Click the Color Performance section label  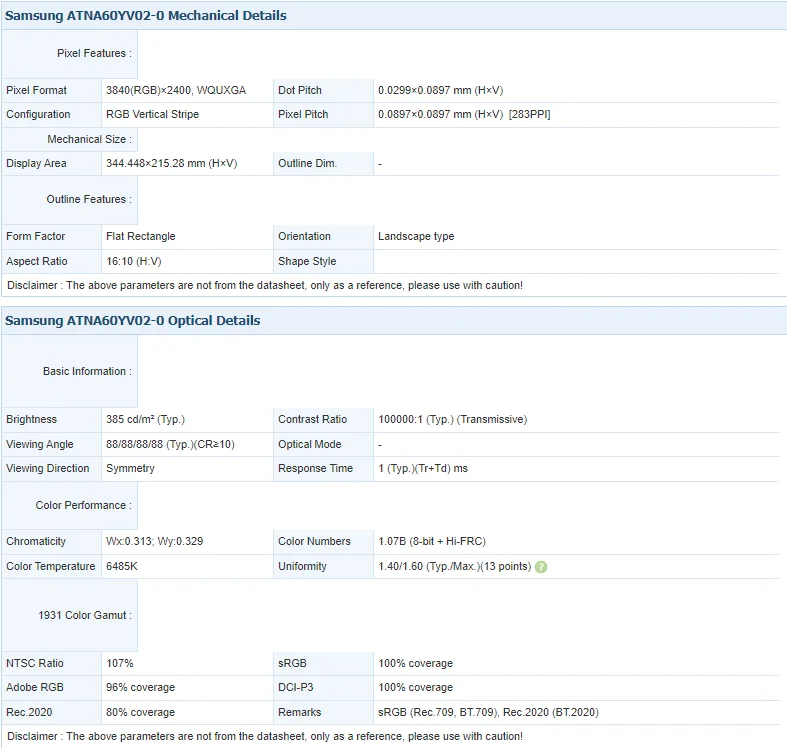click(84, 506)
